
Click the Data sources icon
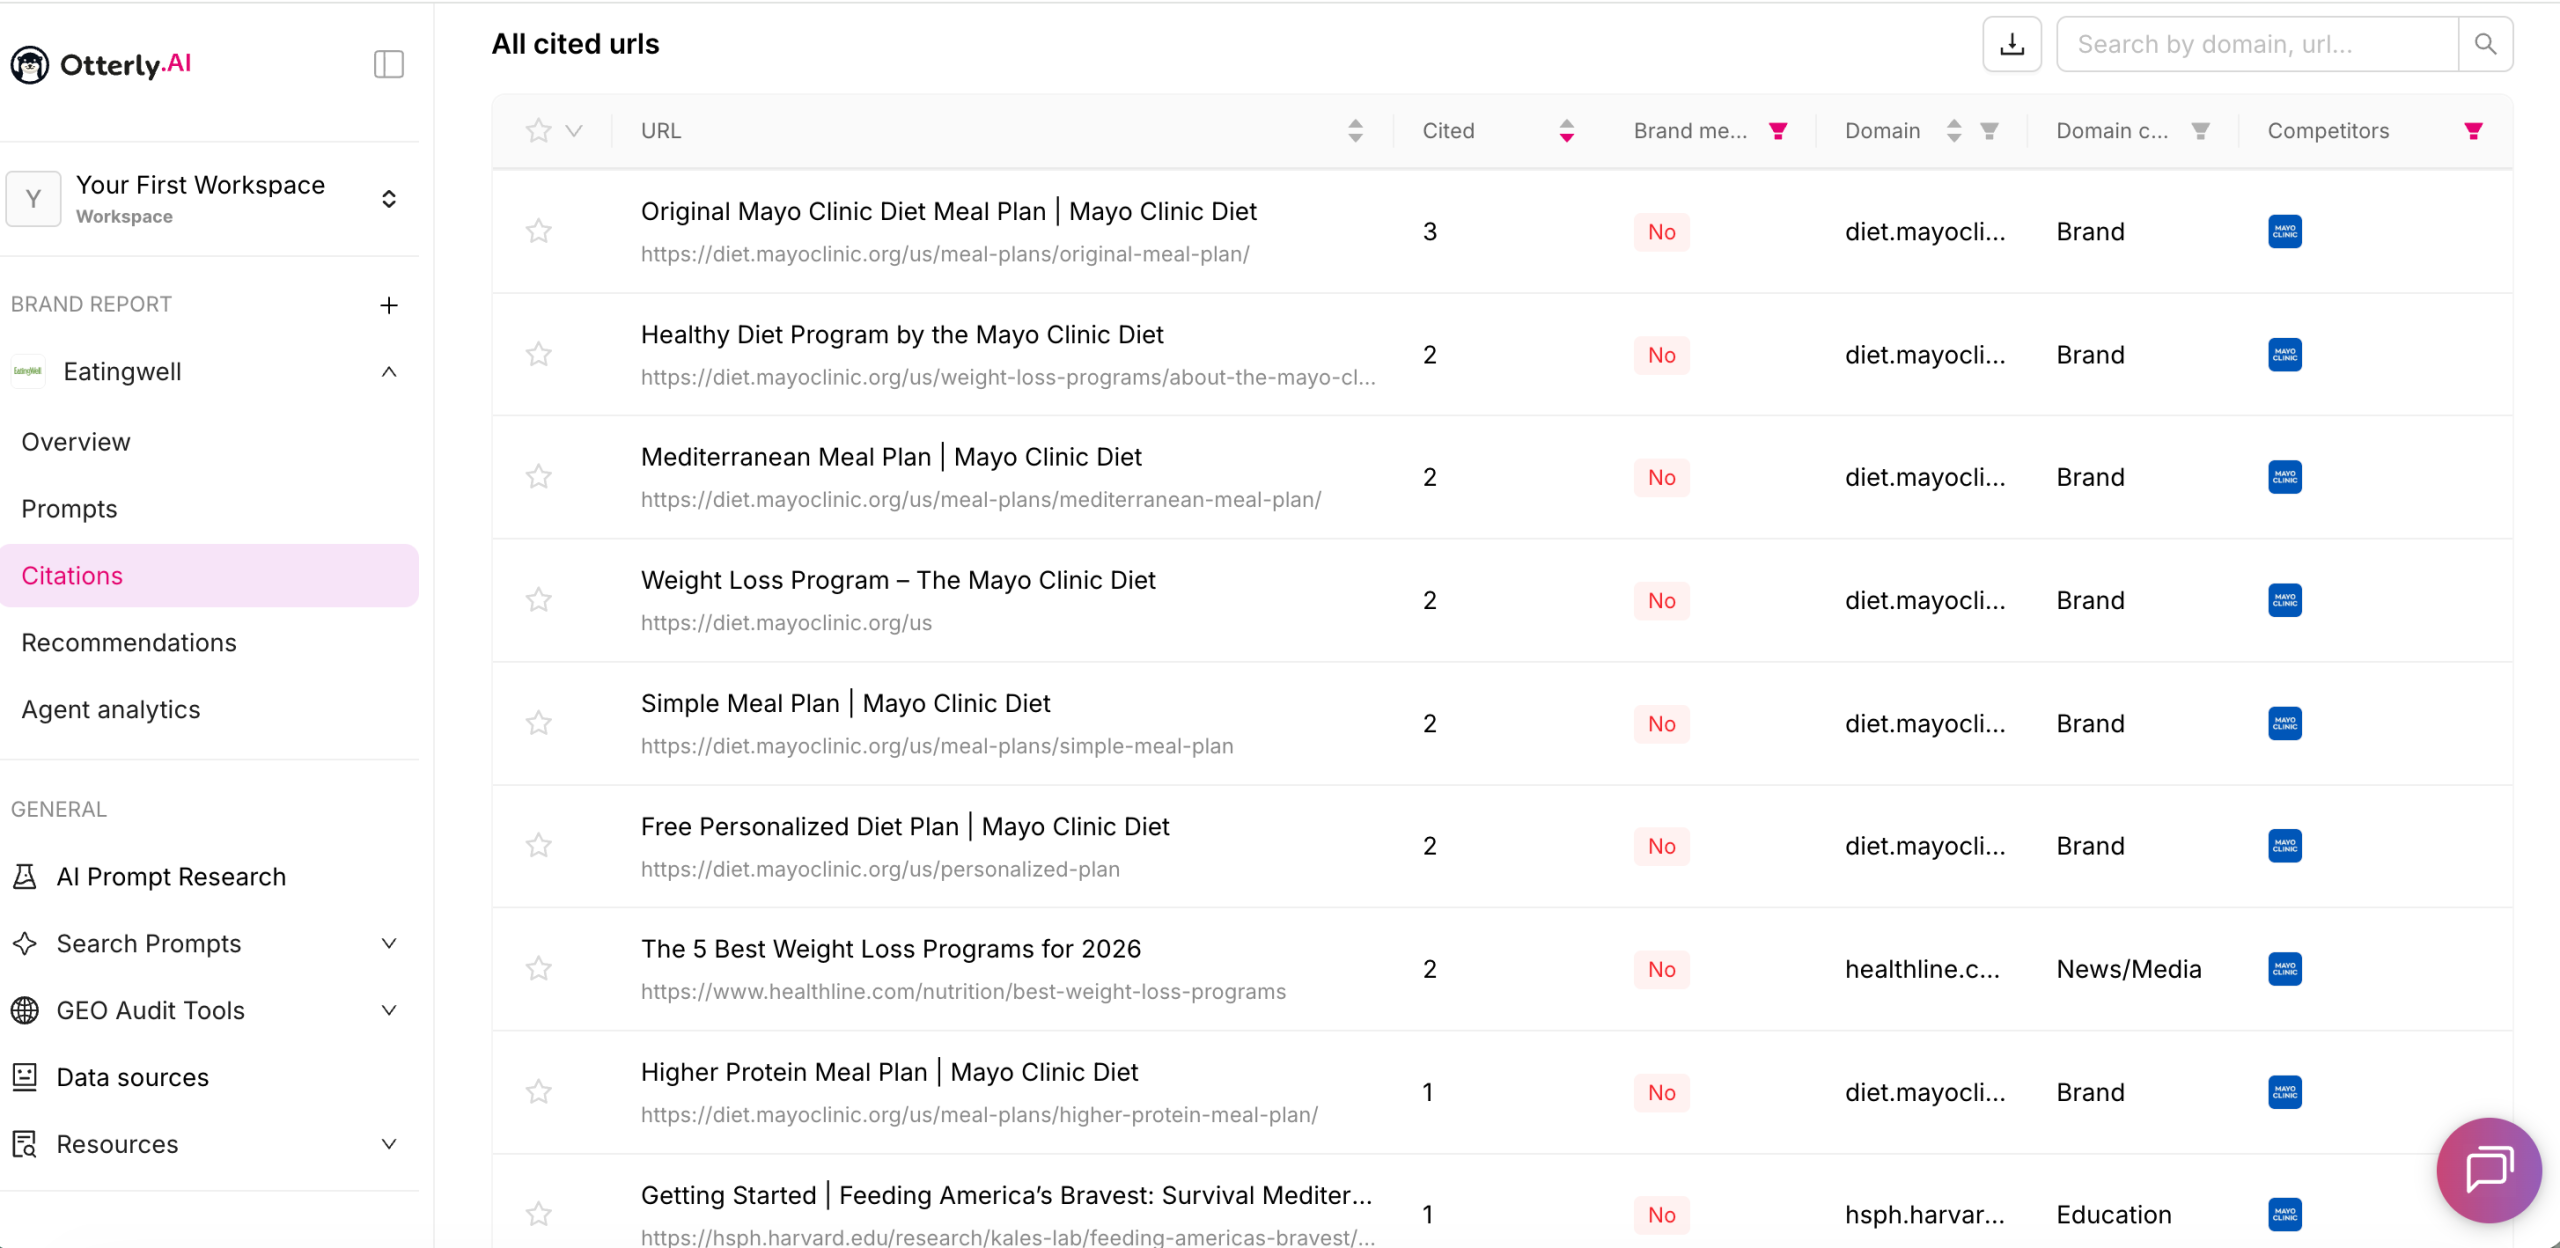tap(25, 1077)
